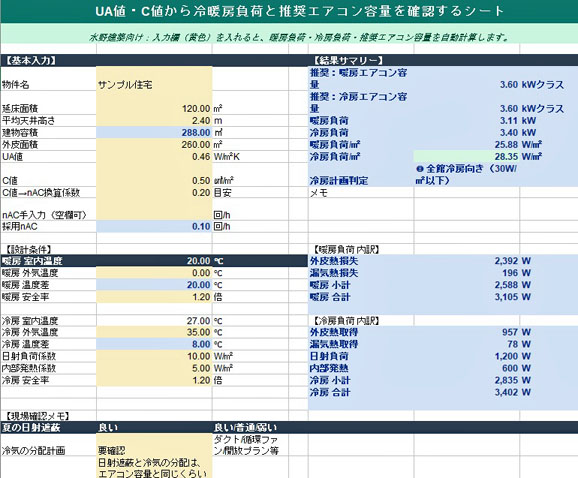Click the 【基本入力】 section header
The height and width of the screenshot is (478, 578).
click(29, 60)
